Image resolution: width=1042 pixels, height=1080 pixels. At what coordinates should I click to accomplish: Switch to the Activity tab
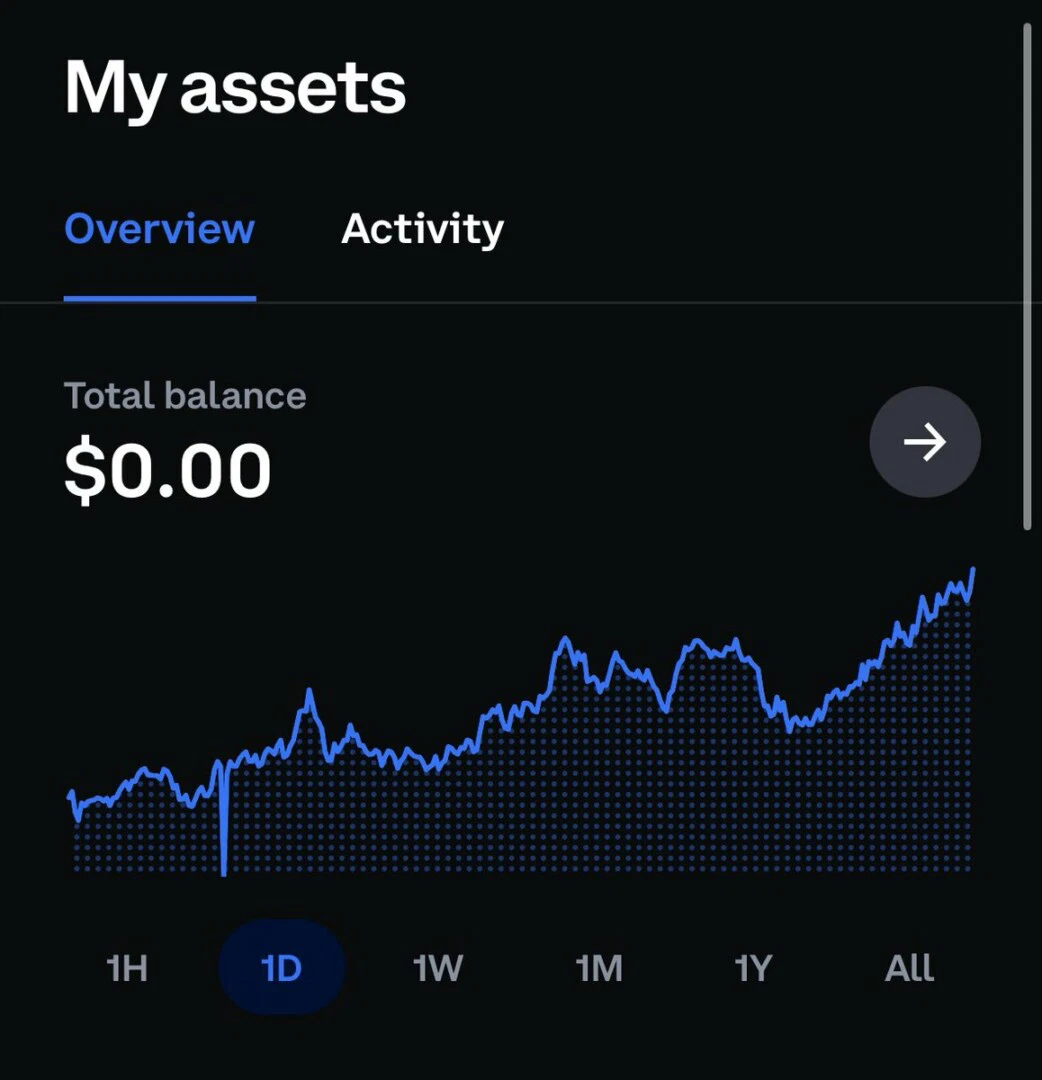click(422, 229)
